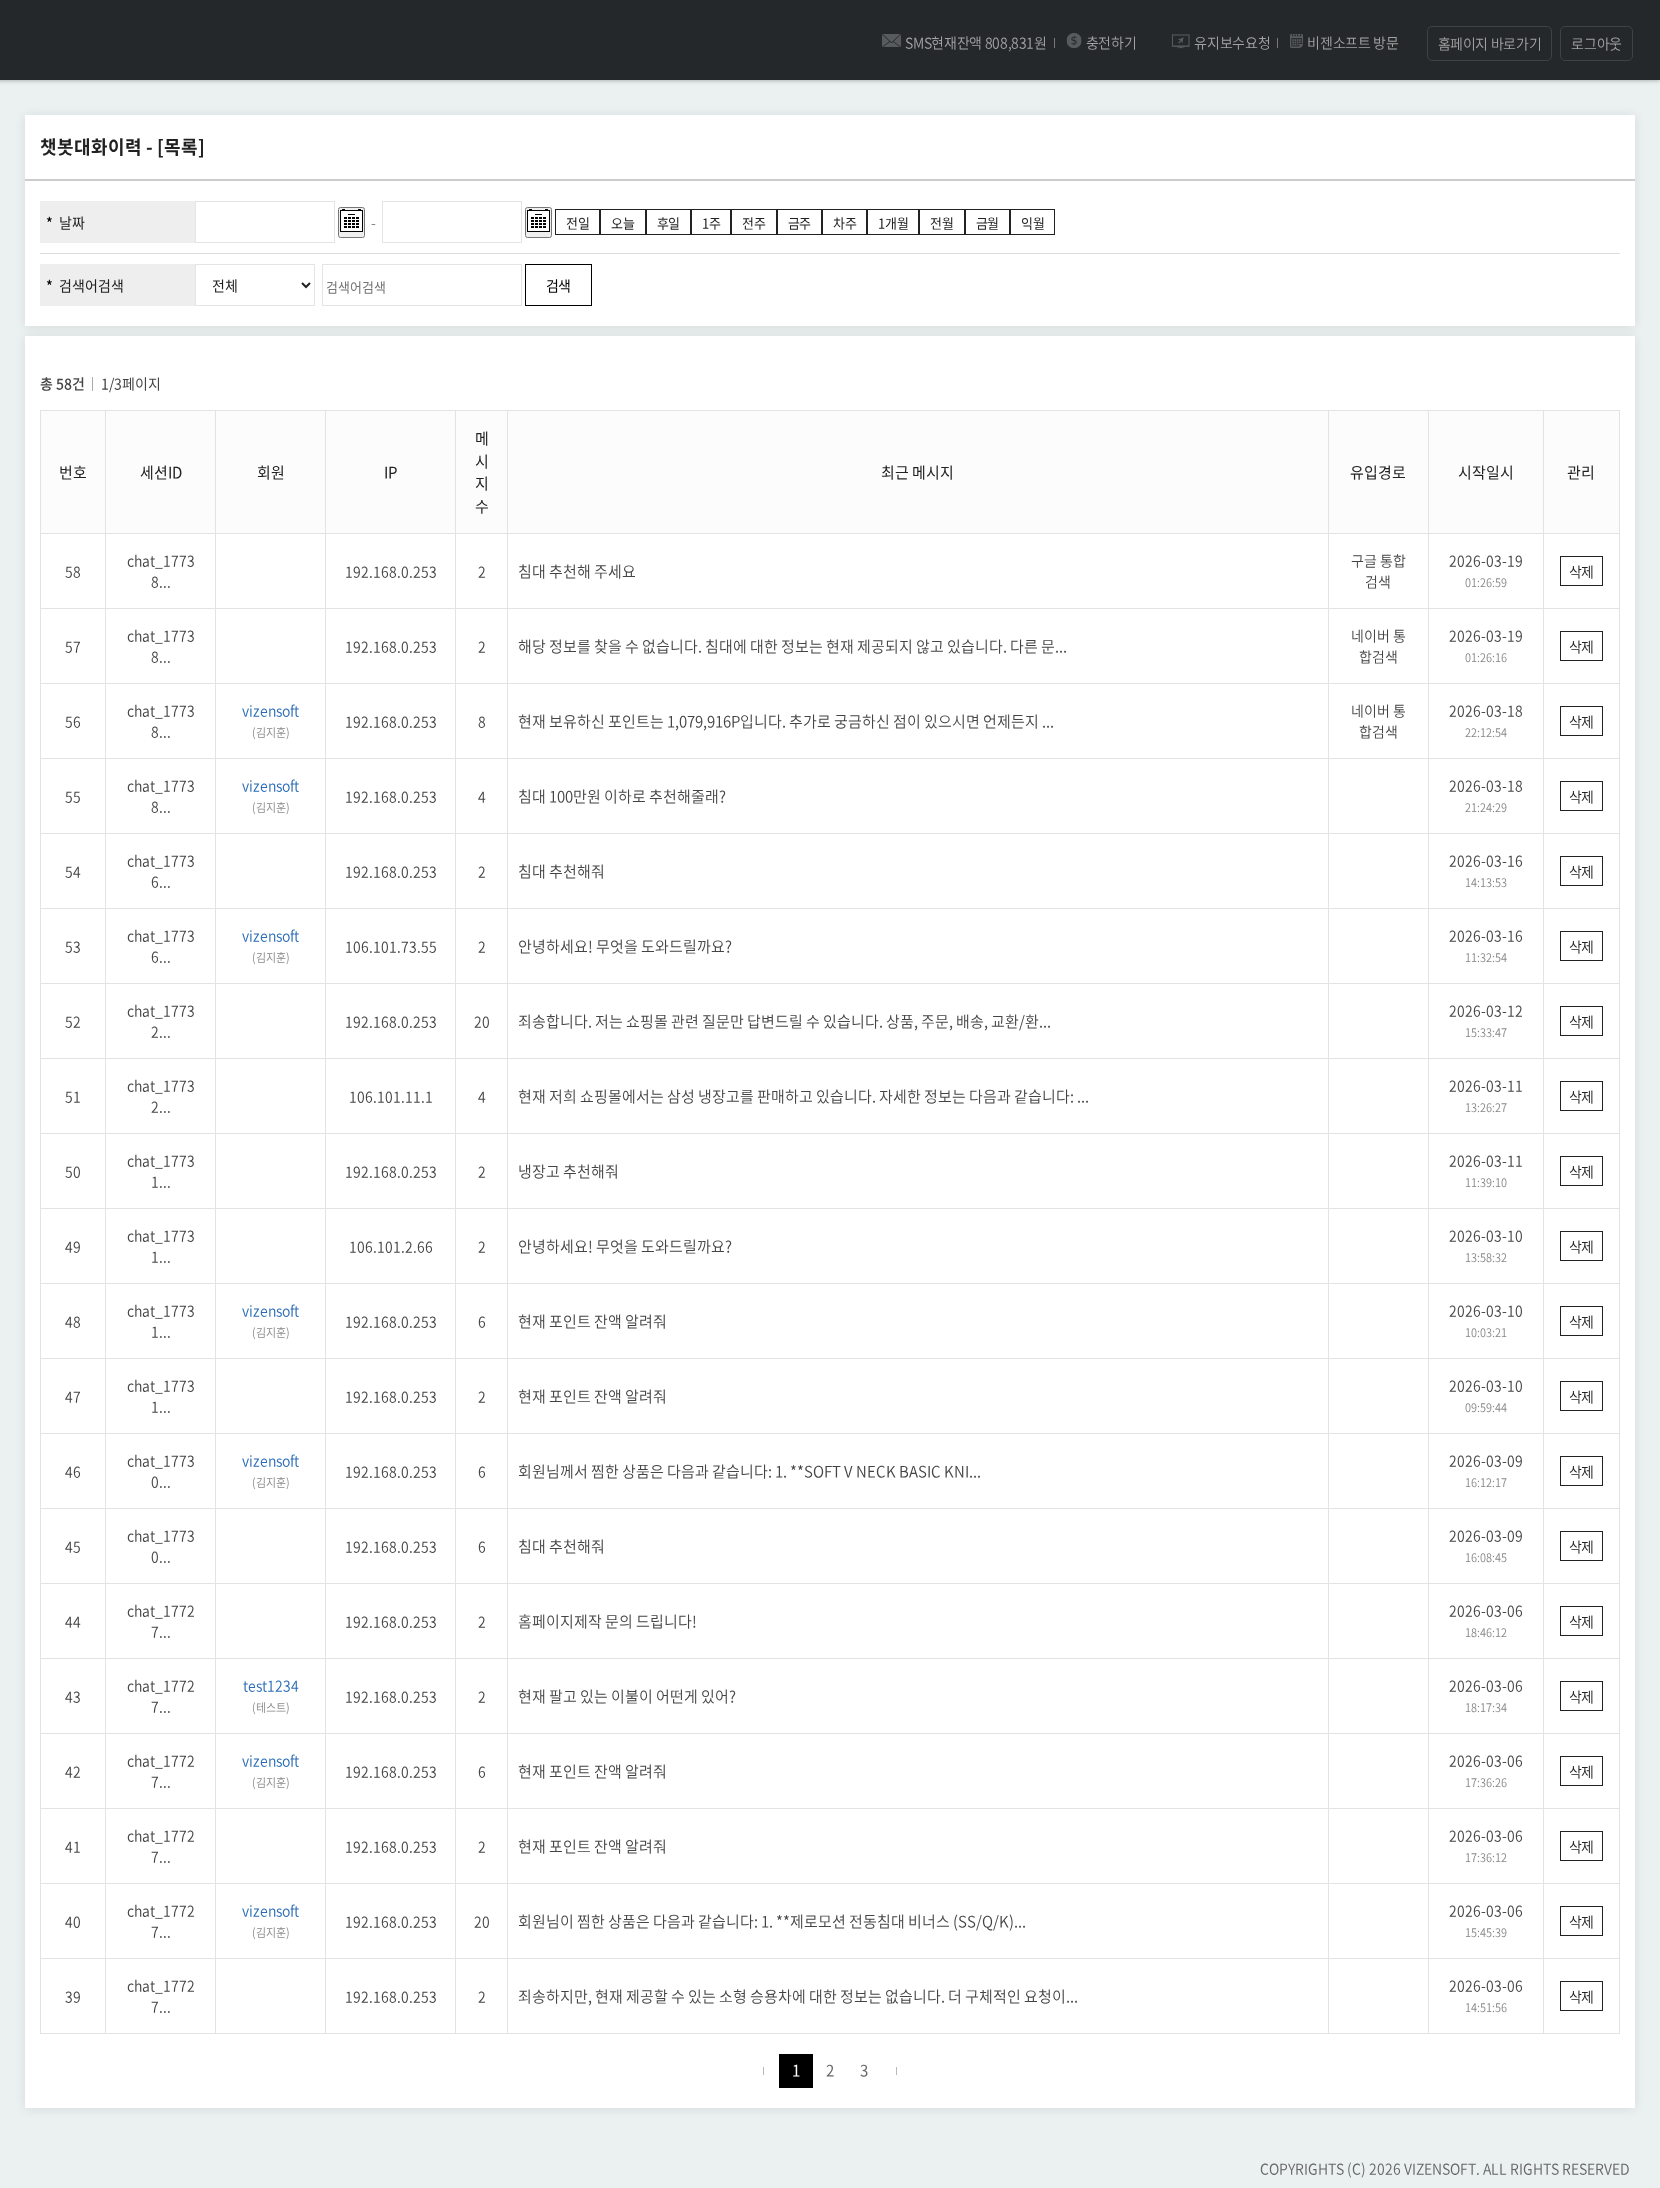Click the start date input field

click(x=265, y=222)
